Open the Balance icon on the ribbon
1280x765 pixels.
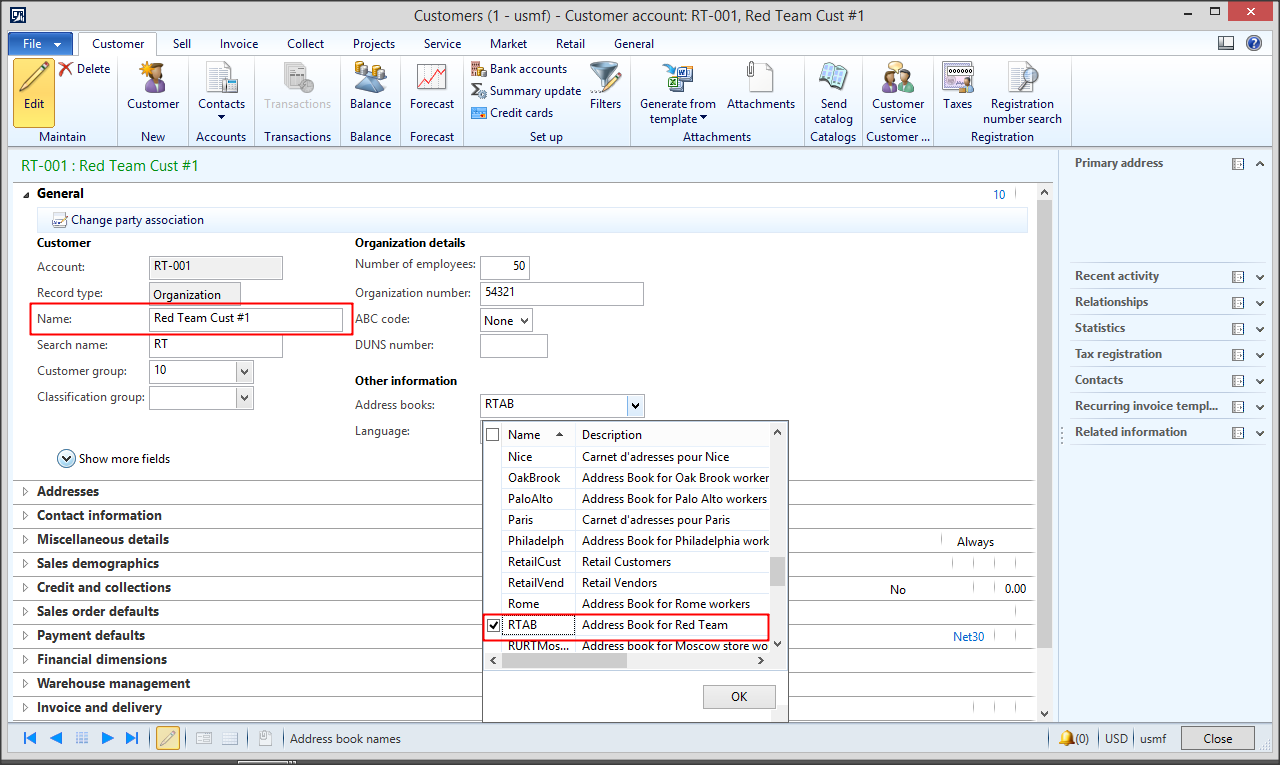click(370, 90)
